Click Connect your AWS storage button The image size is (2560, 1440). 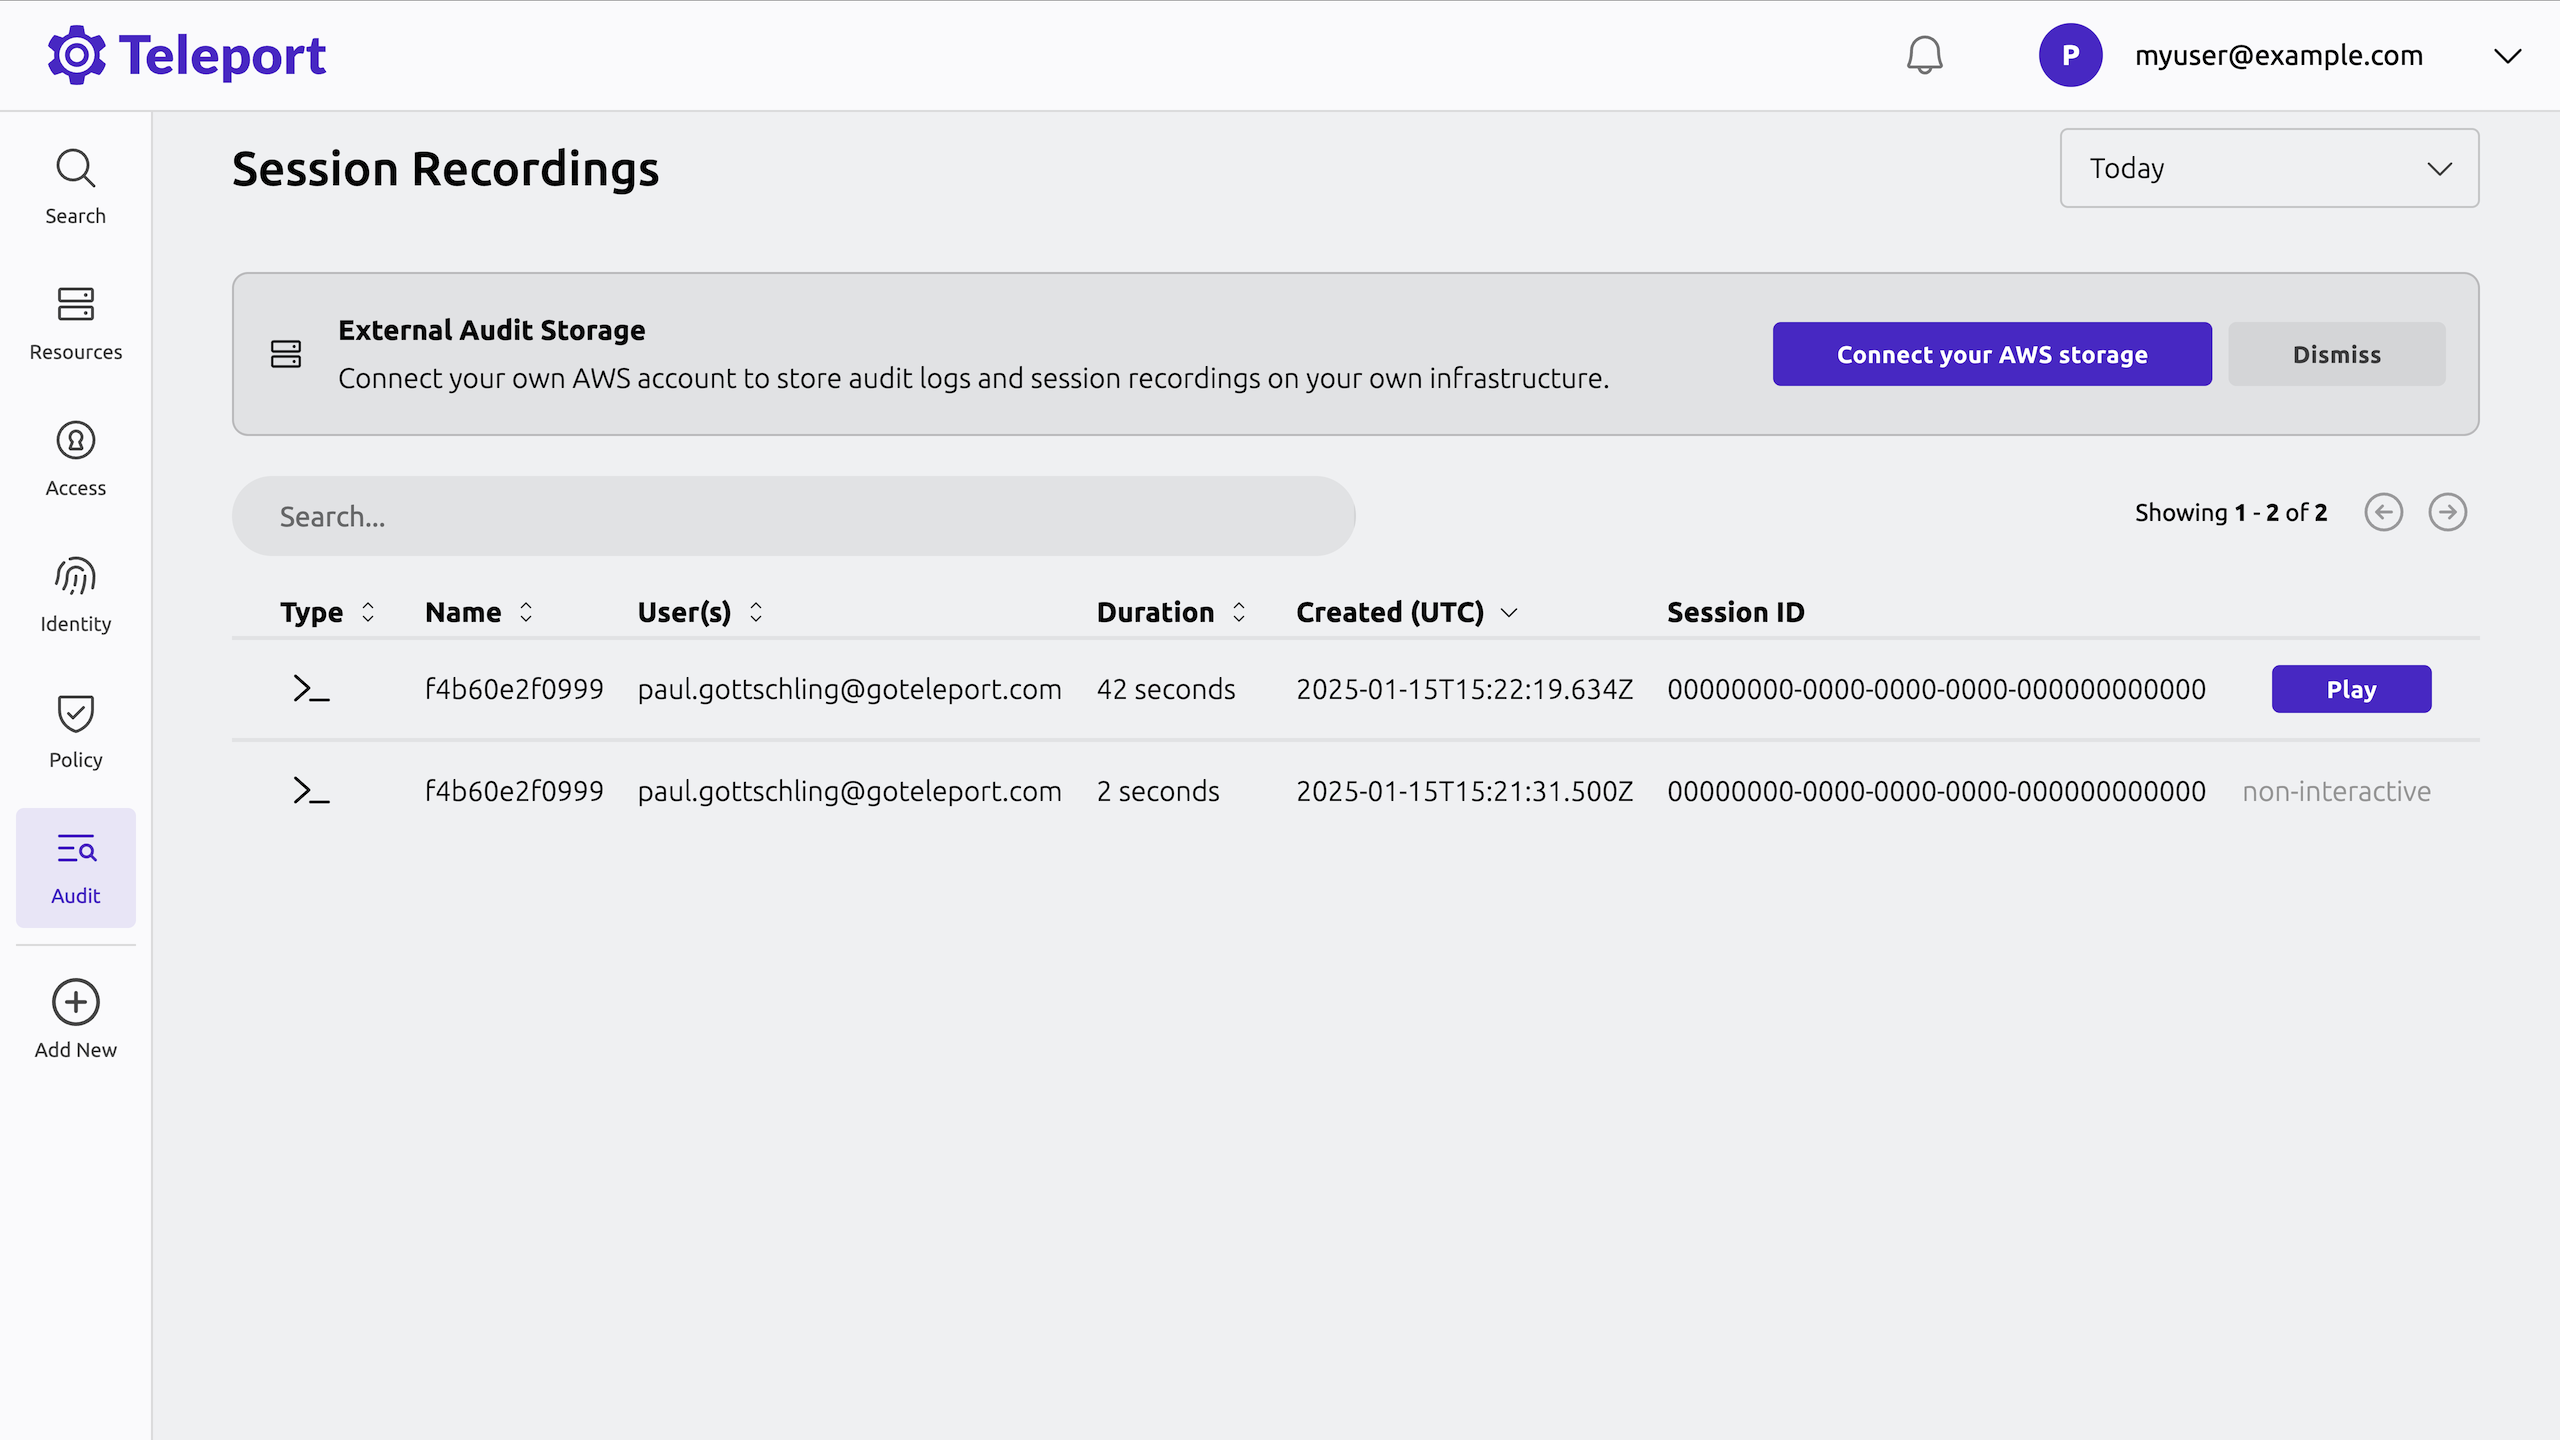click(x=1991, y=354)
